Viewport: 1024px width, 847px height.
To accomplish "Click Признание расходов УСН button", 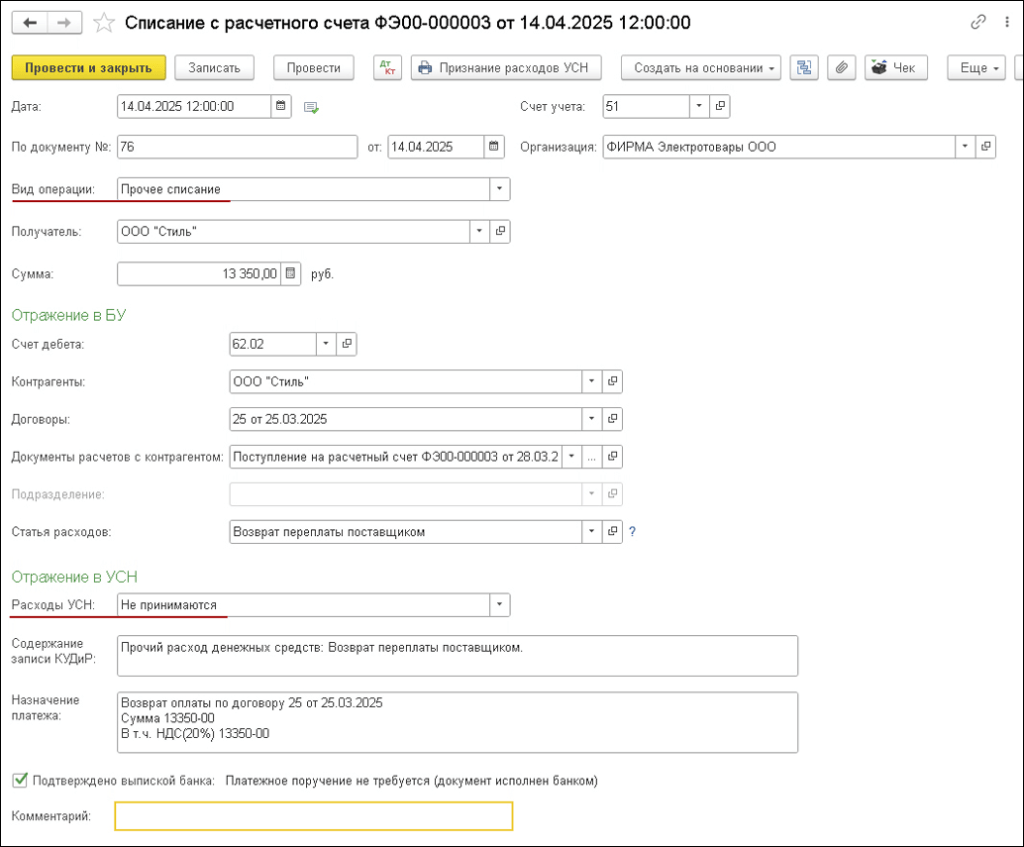I will pyautogui.click(x=506, y=68).
